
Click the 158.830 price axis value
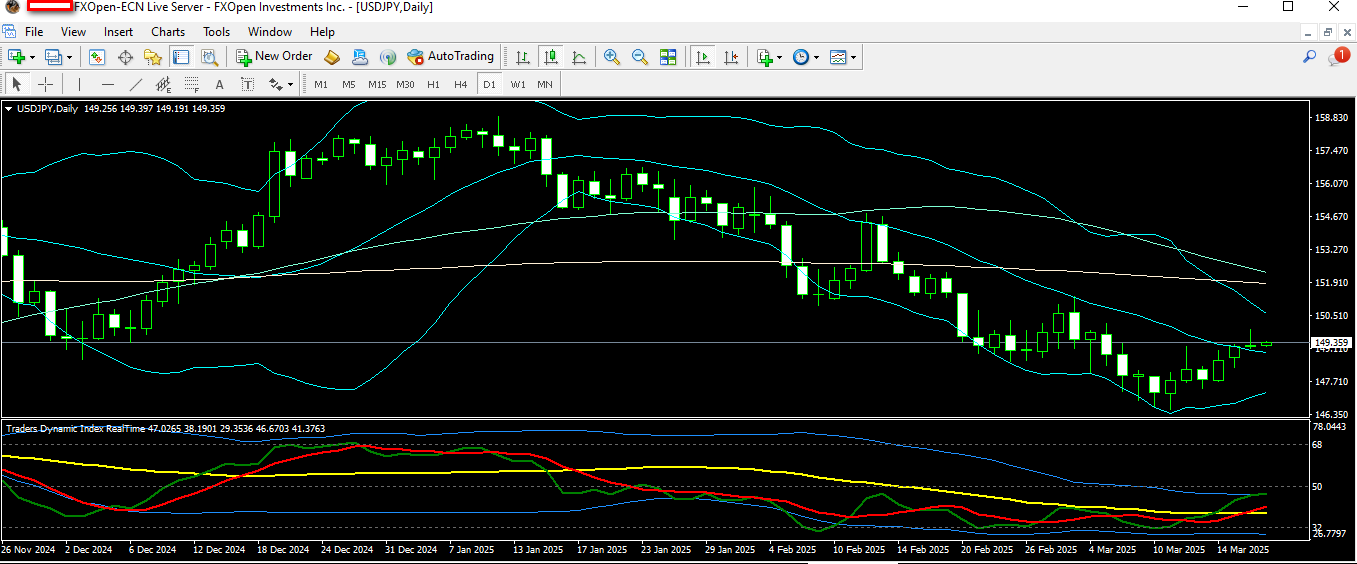(1332, 118)
